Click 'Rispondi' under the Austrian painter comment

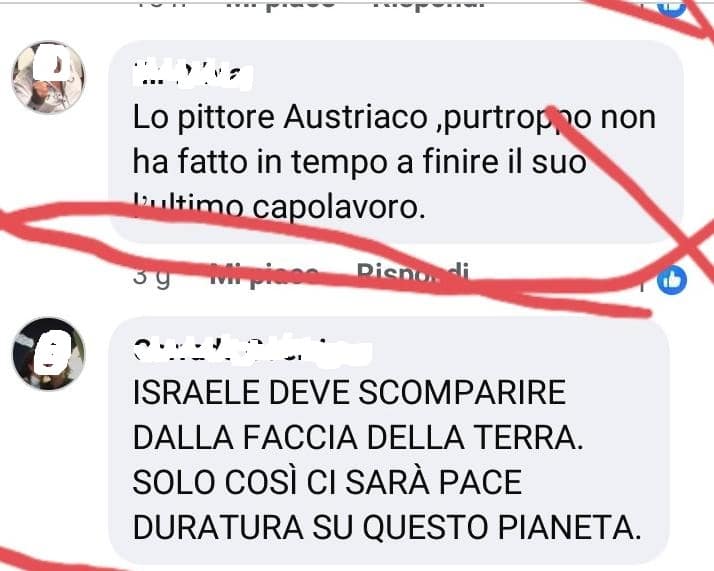click(x=412, y=275)
